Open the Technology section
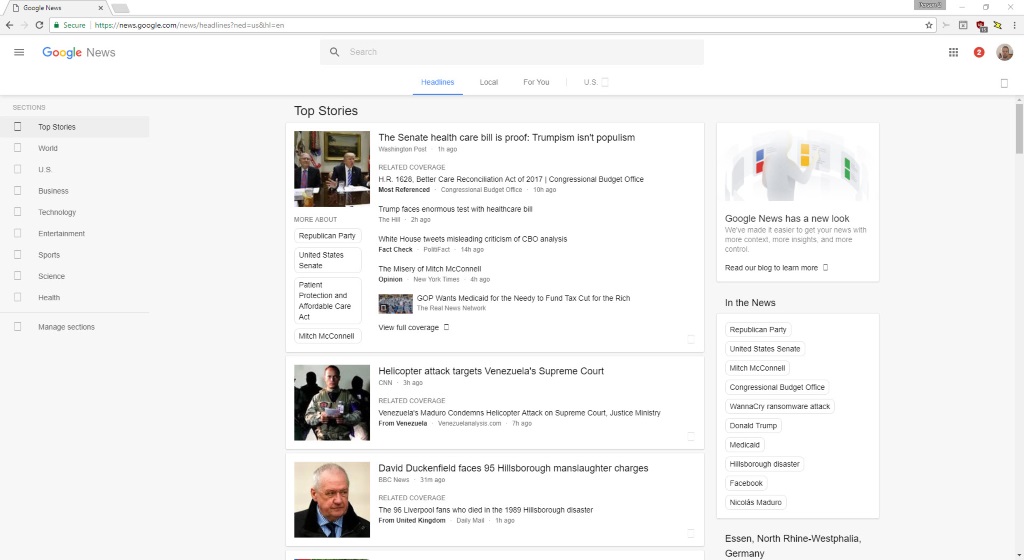Viewport: 1024px width, 560px height. 74,212
